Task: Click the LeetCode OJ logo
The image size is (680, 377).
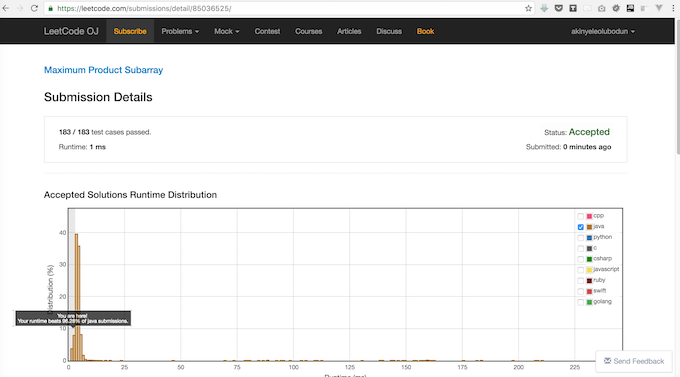Action: click(71, 31)
